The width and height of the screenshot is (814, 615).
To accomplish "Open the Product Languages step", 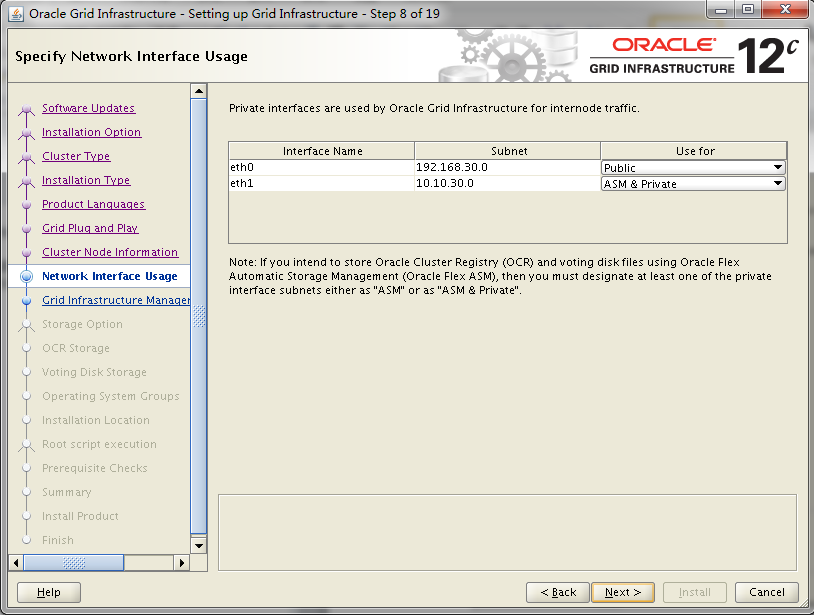I will tap(93, 204).
